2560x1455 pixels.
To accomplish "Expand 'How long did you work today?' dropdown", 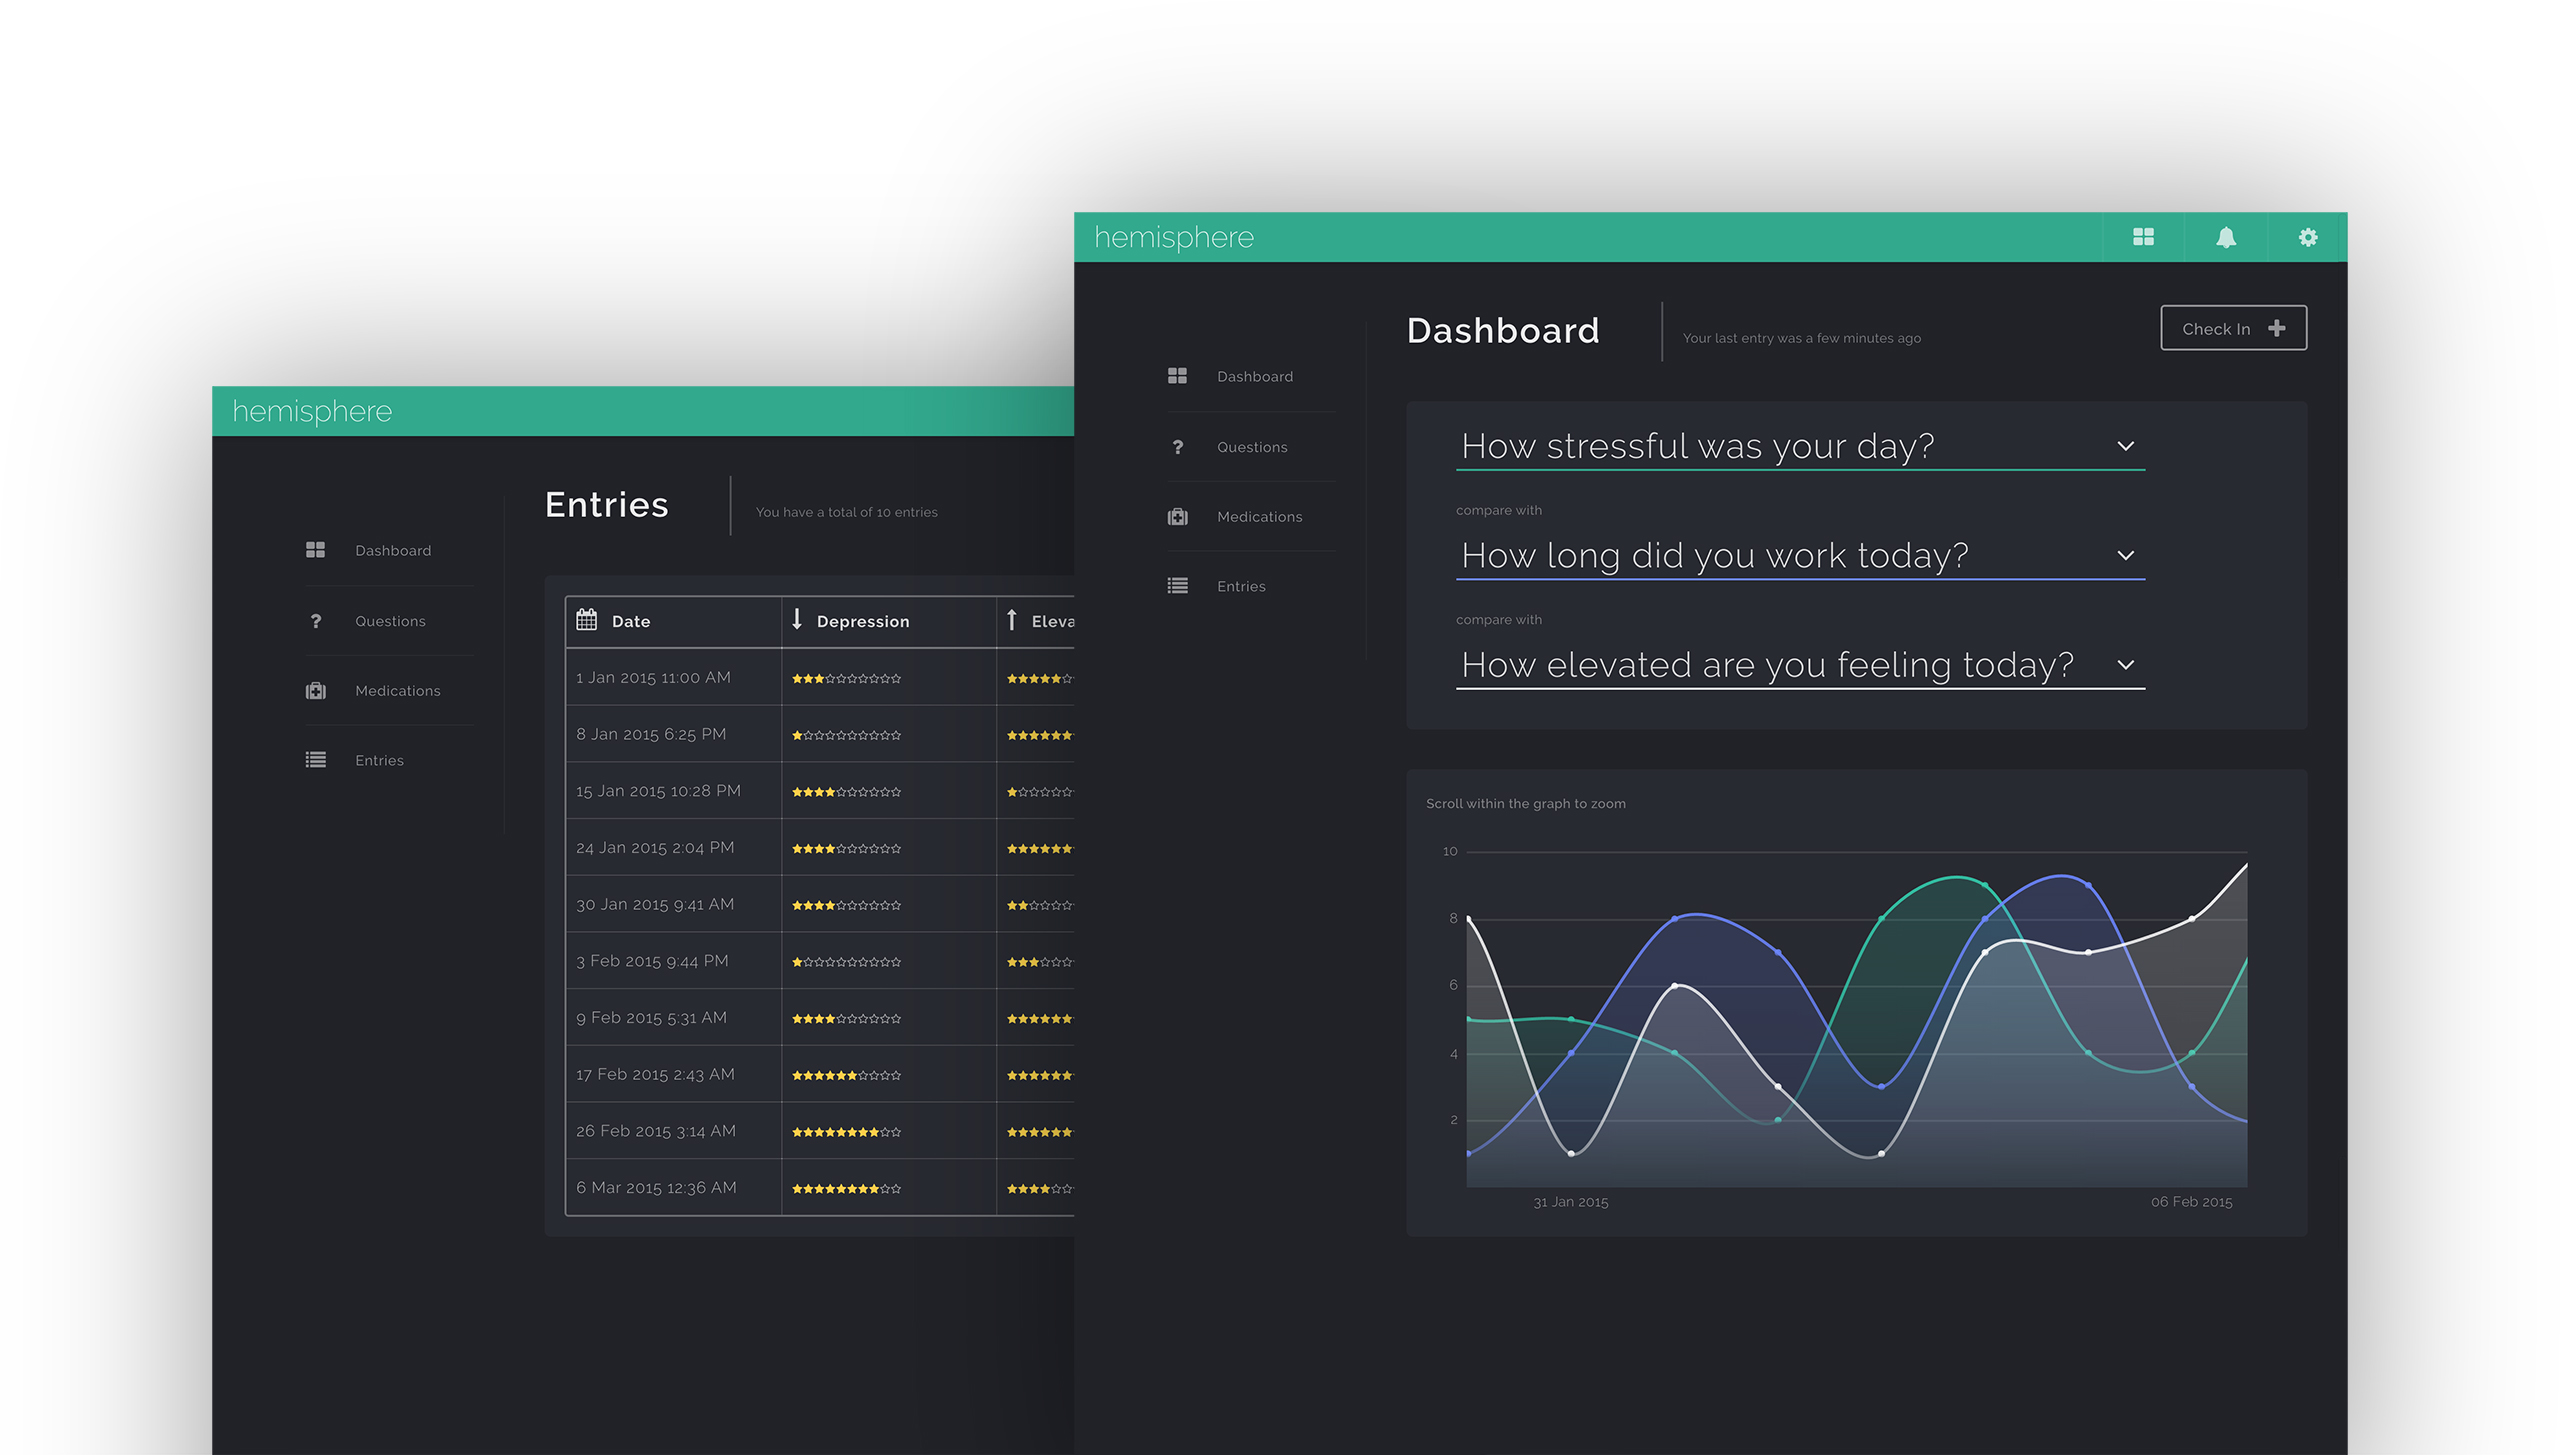I will (2125, 555).
